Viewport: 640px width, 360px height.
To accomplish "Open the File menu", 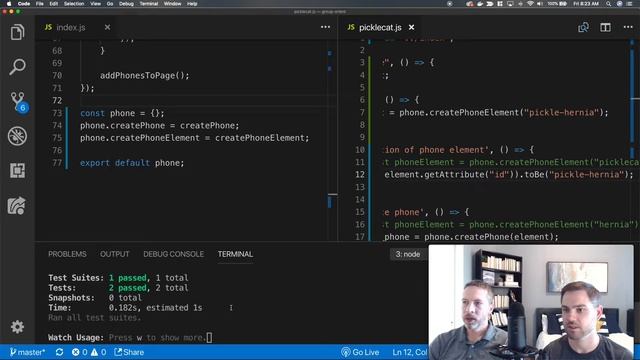I will pos(40,4).
